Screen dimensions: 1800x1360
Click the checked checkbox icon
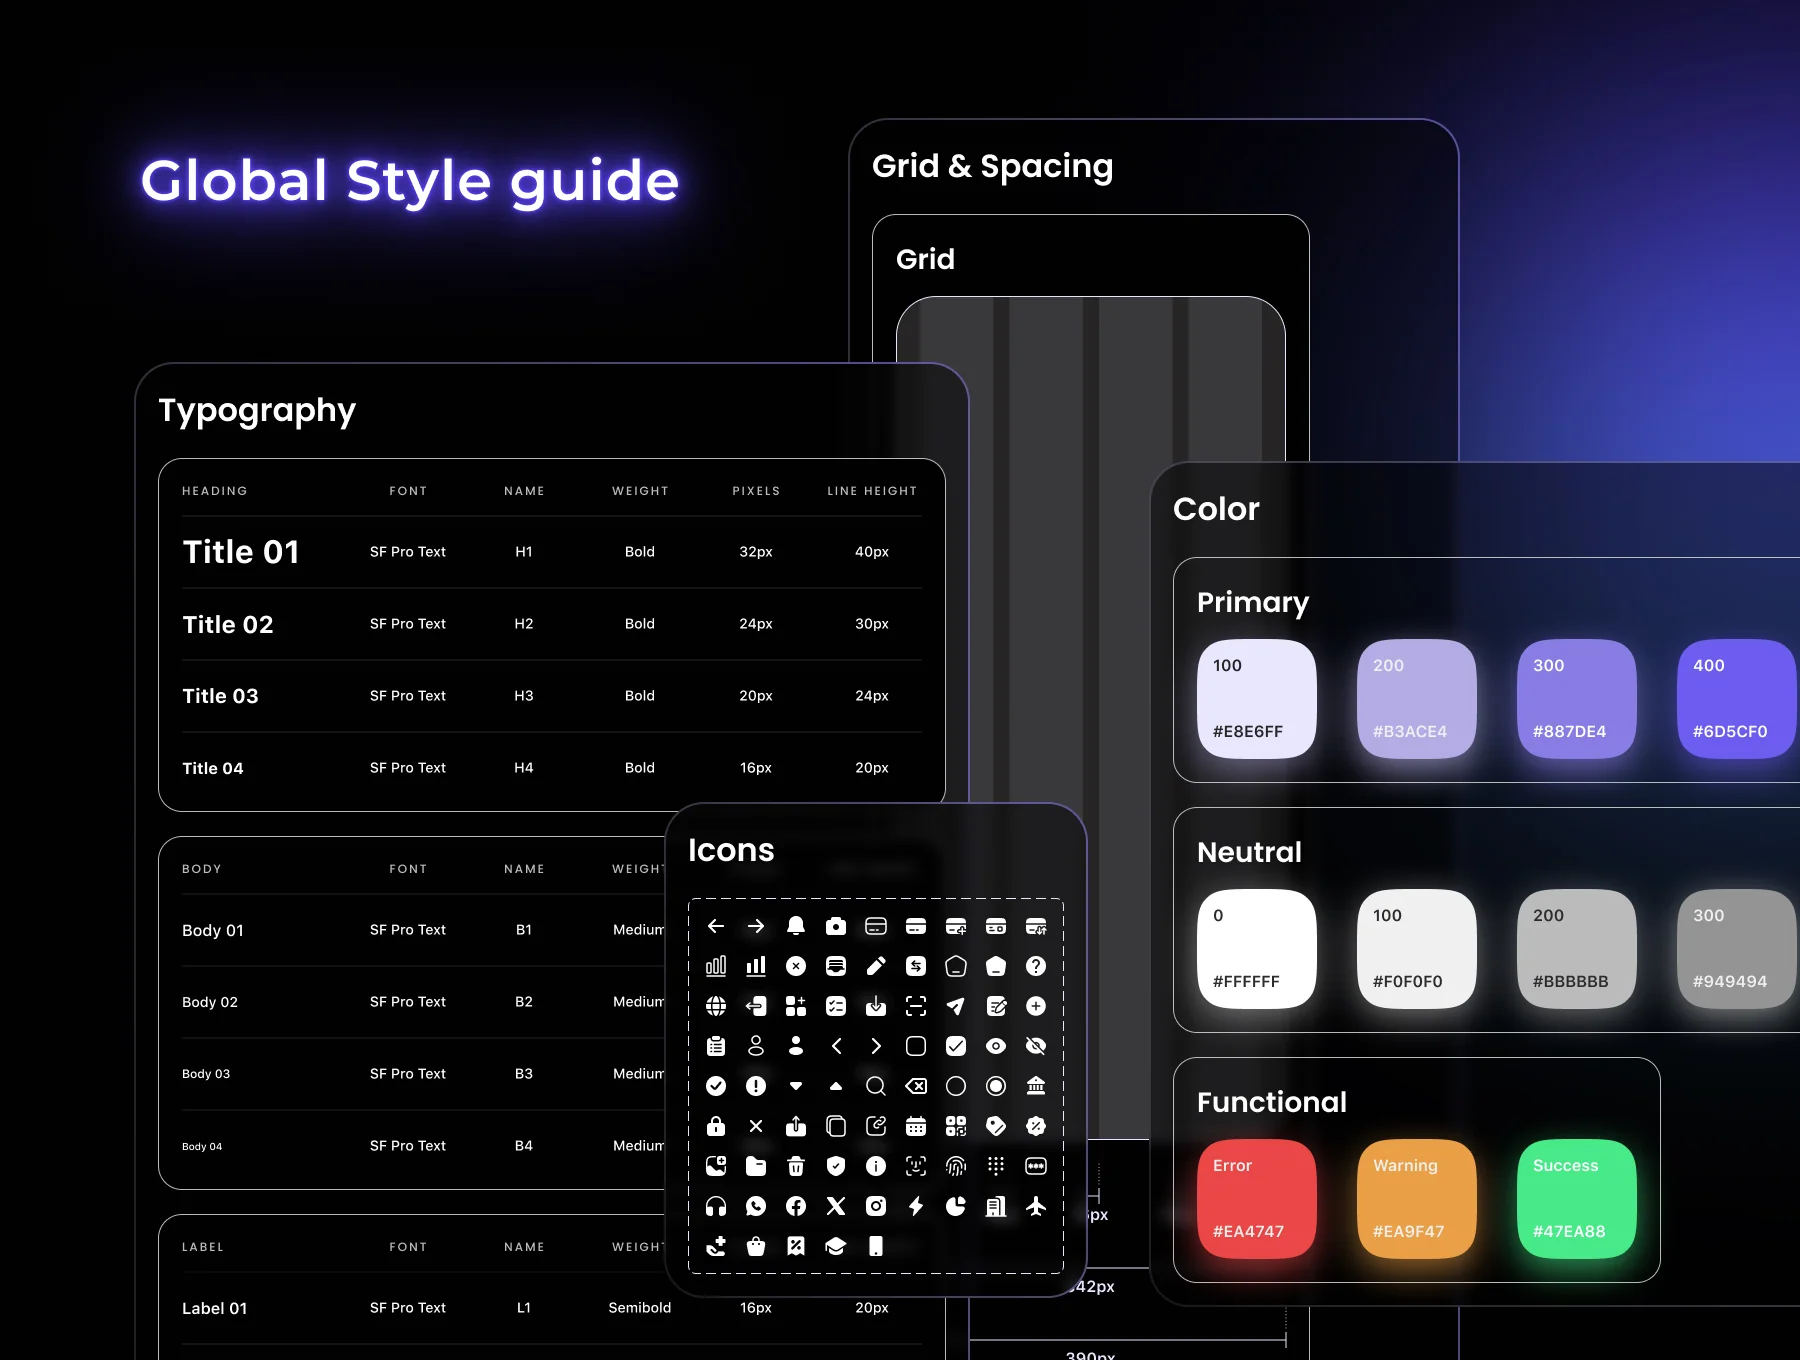coord(956,1046)
